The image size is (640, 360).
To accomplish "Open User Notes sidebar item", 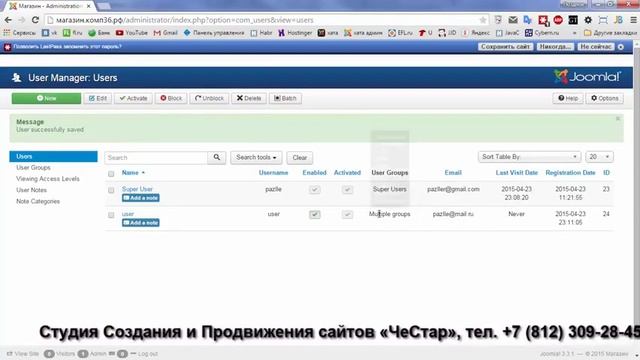I will point(31,190).
